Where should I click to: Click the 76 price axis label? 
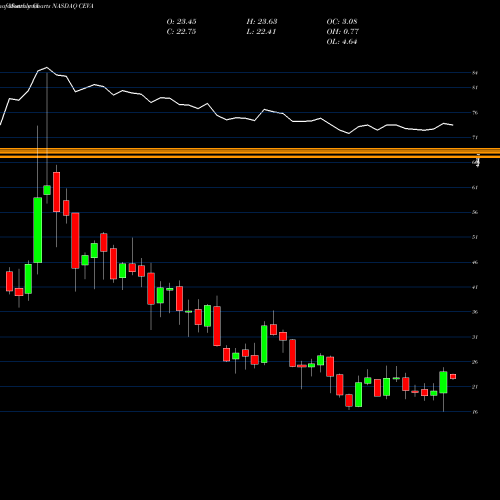tap(475, 113)
